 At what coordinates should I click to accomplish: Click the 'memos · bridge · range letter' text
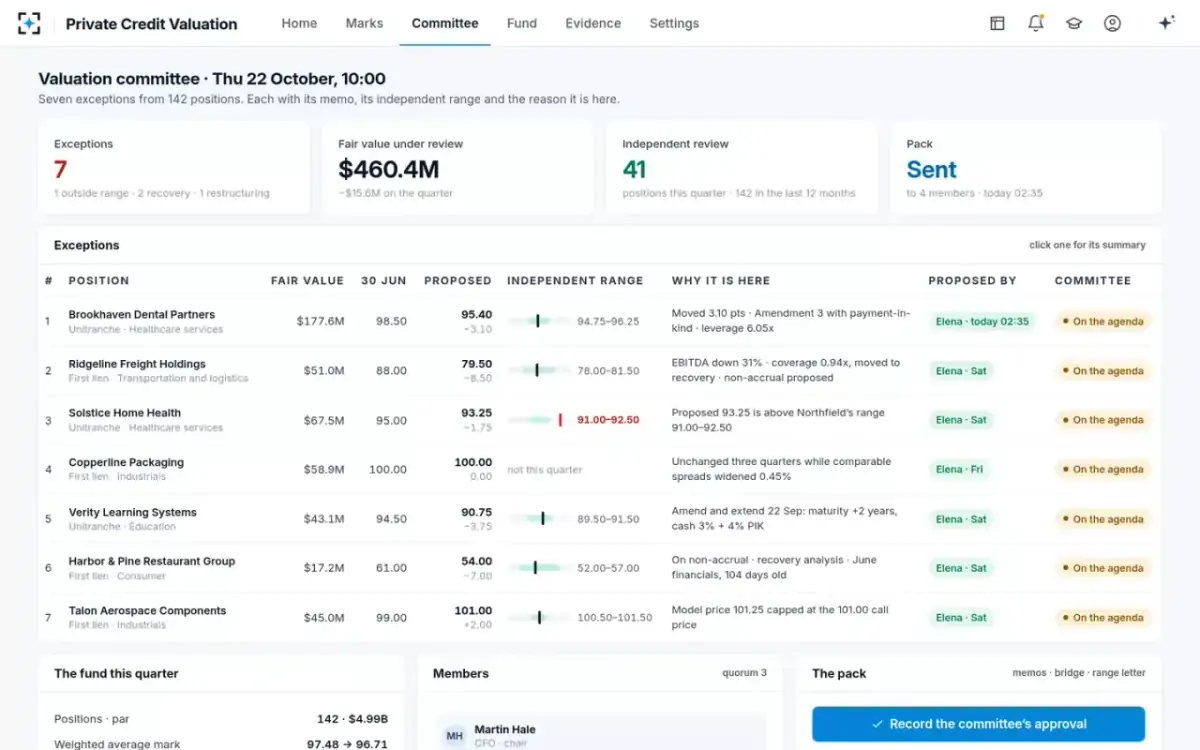(1079, 674)
